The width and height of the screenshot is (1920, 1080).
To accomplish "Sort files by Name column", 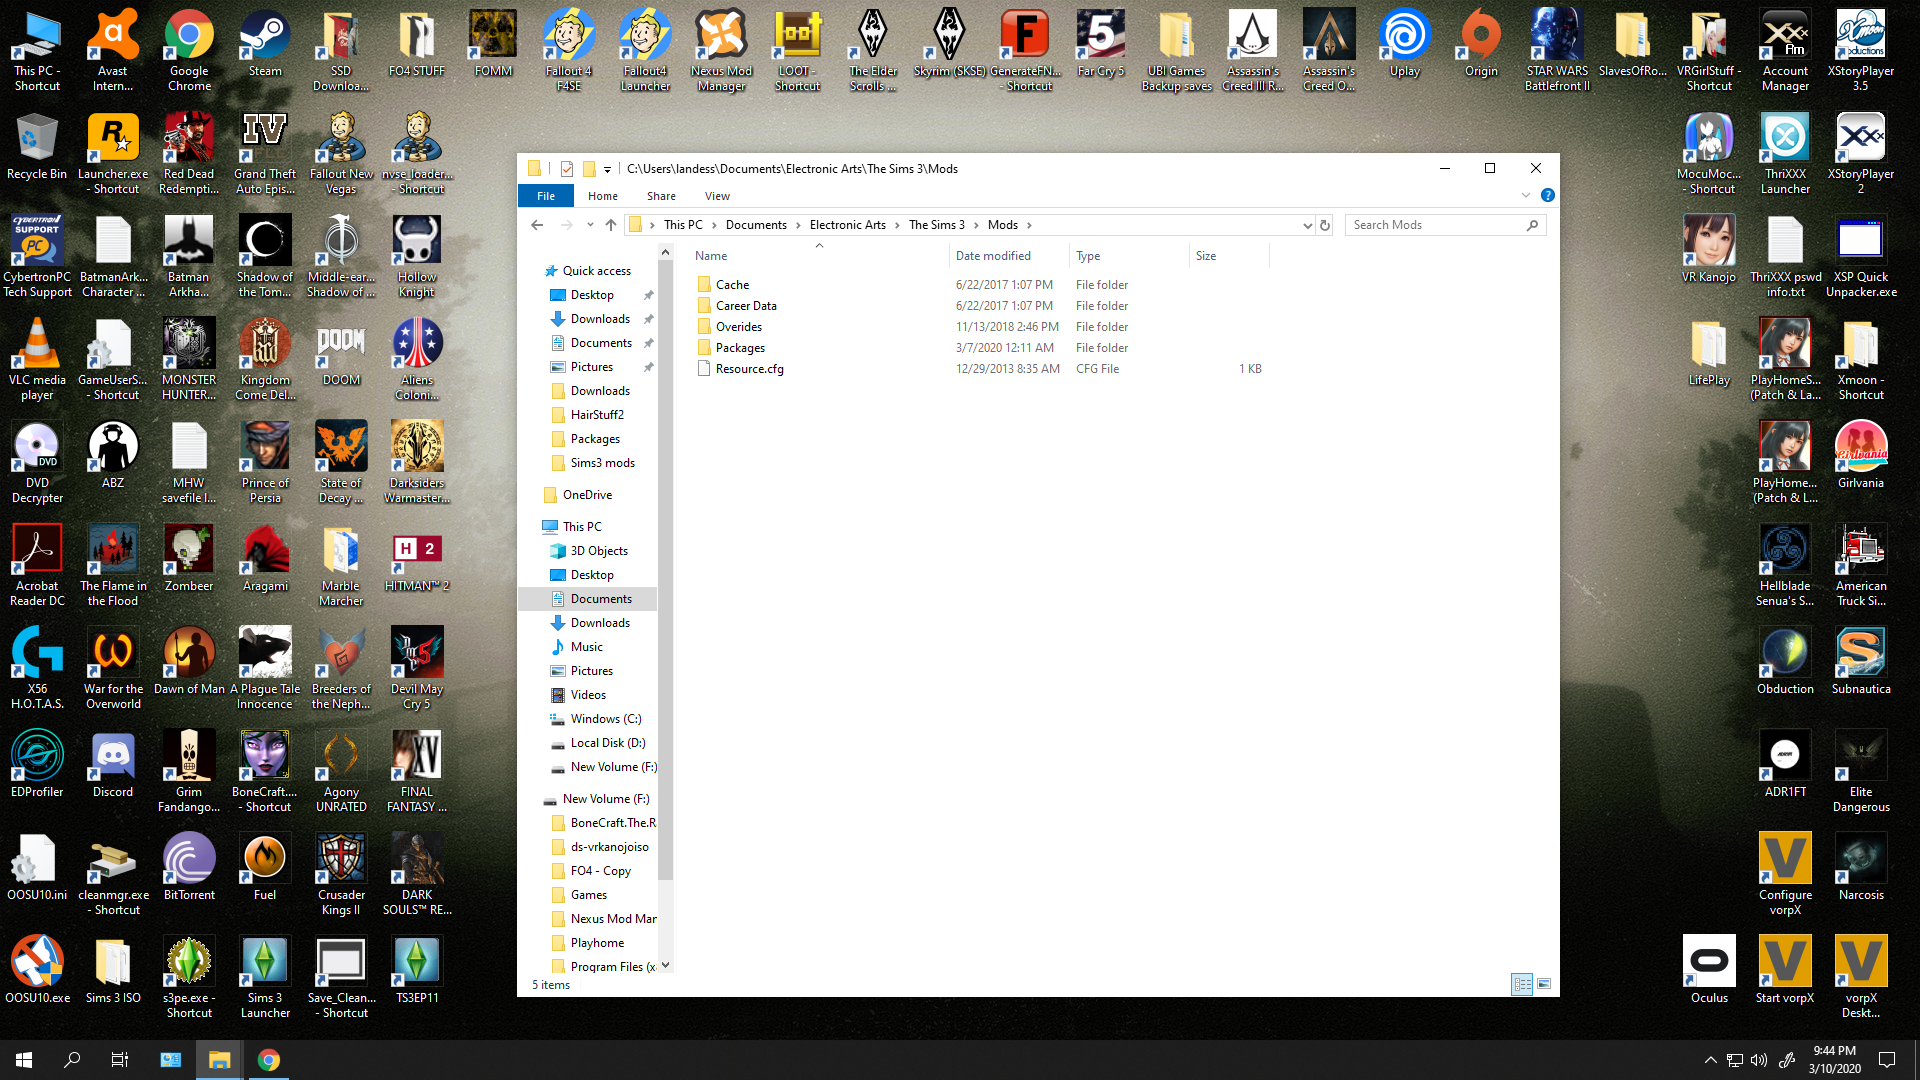I will pos(817,256).
